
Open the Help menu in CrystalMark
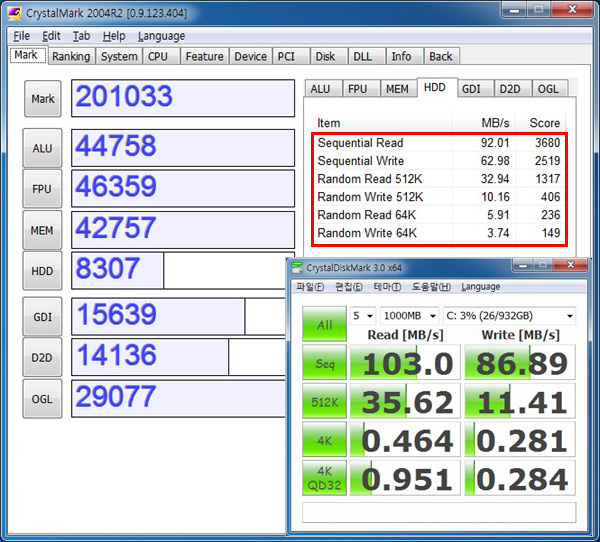(114, 36)
